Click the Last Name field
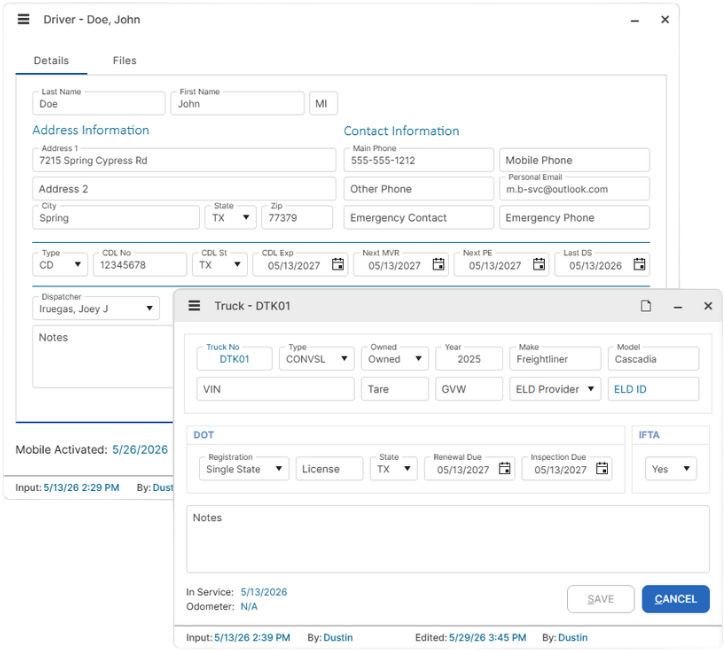 point(99,103)
